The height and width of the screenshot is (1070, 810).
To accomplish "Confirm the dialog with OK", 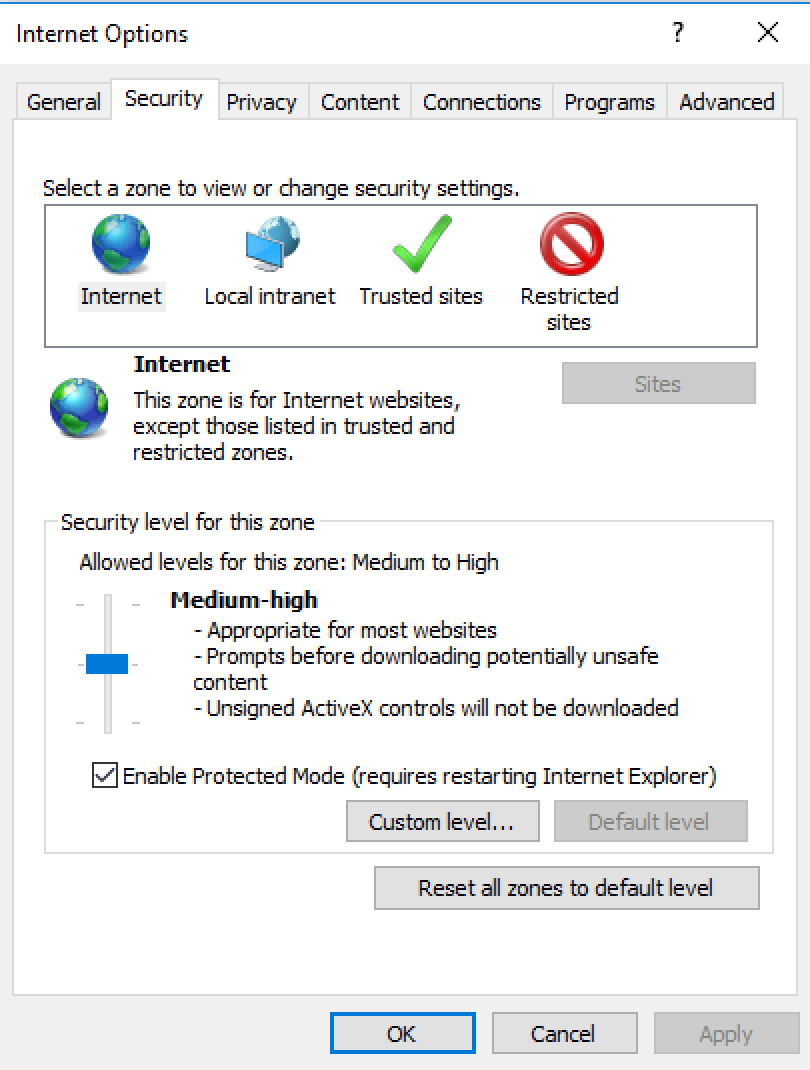I will point(402,1034).
